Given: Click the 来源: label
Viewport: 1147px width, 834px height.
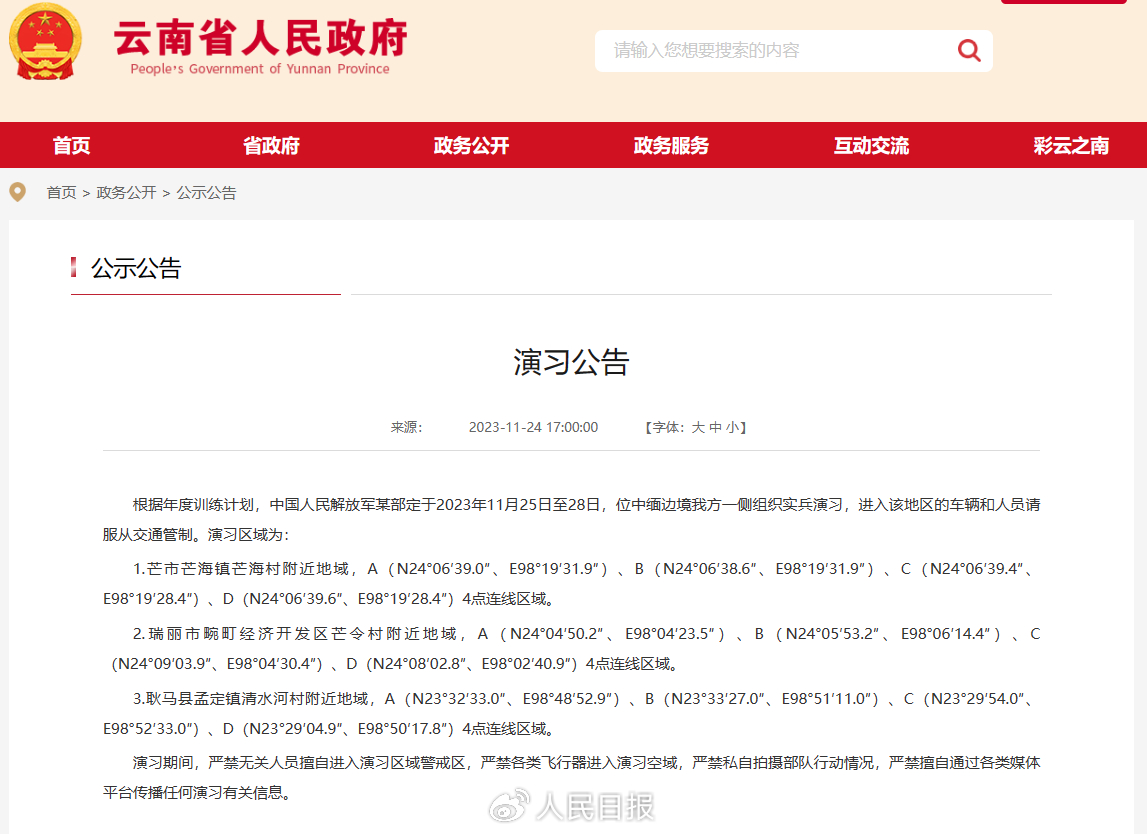Looking at the screenshot, I should point(406,427).
